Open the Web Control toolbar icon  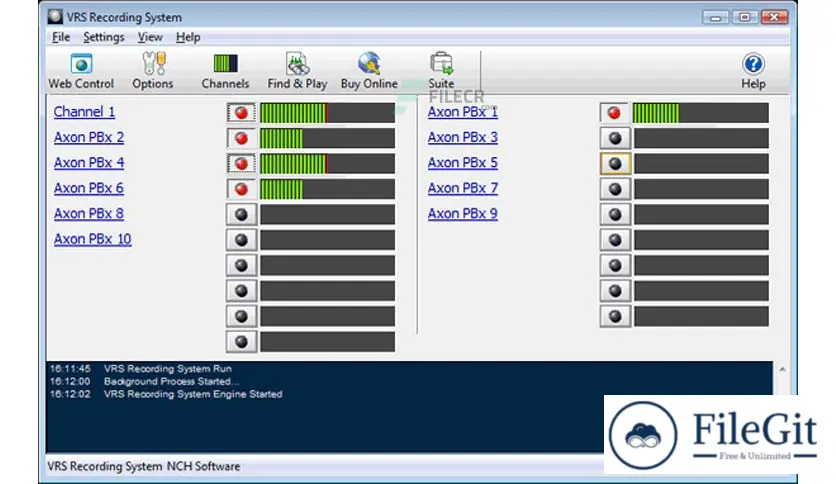click(81, 71)
